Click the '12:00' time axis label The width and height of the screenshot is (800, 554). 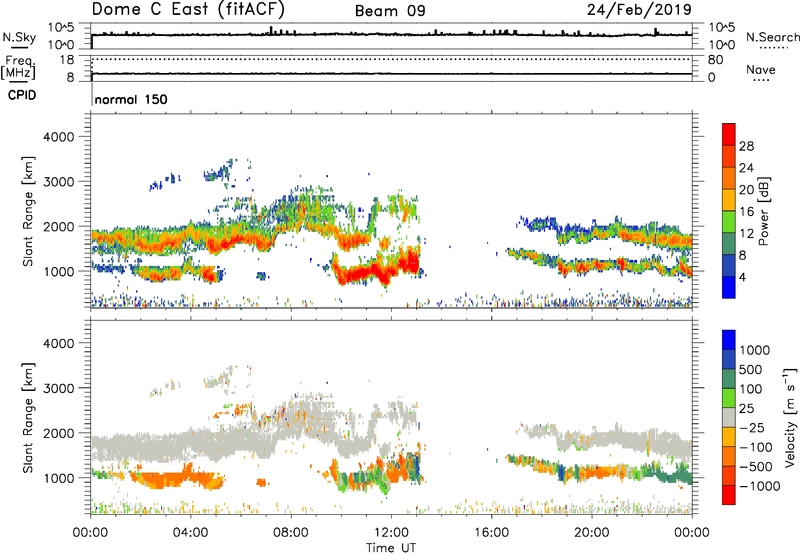(391, 533)
